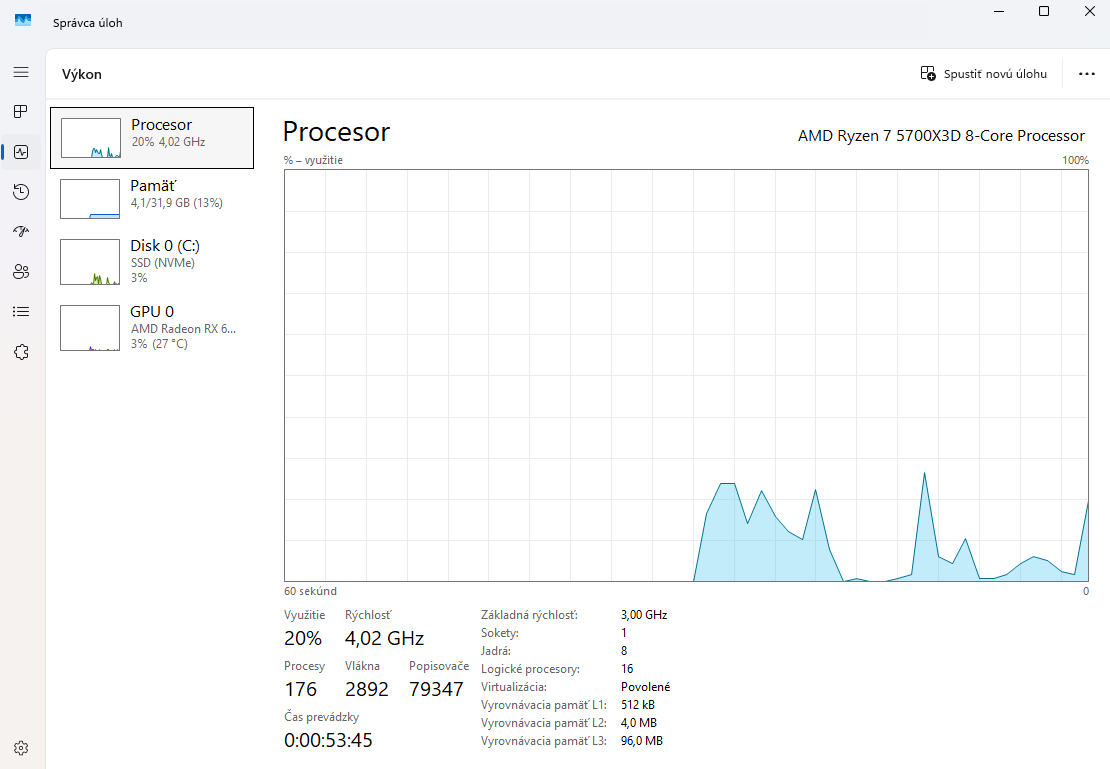Open Task Manager settings gear

21,748
